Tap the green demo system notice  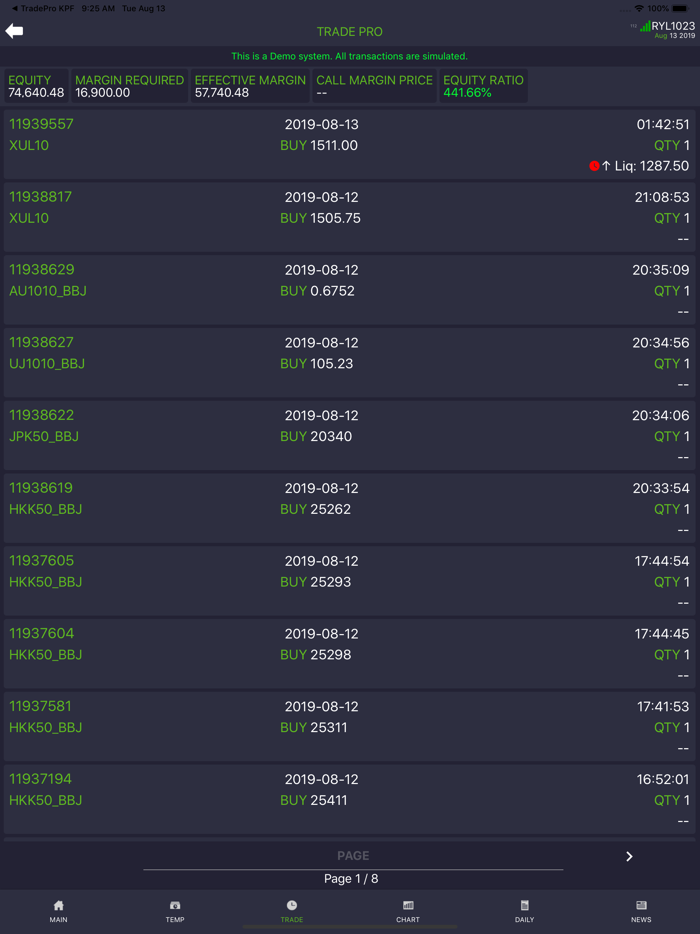(x=350, y=55)
